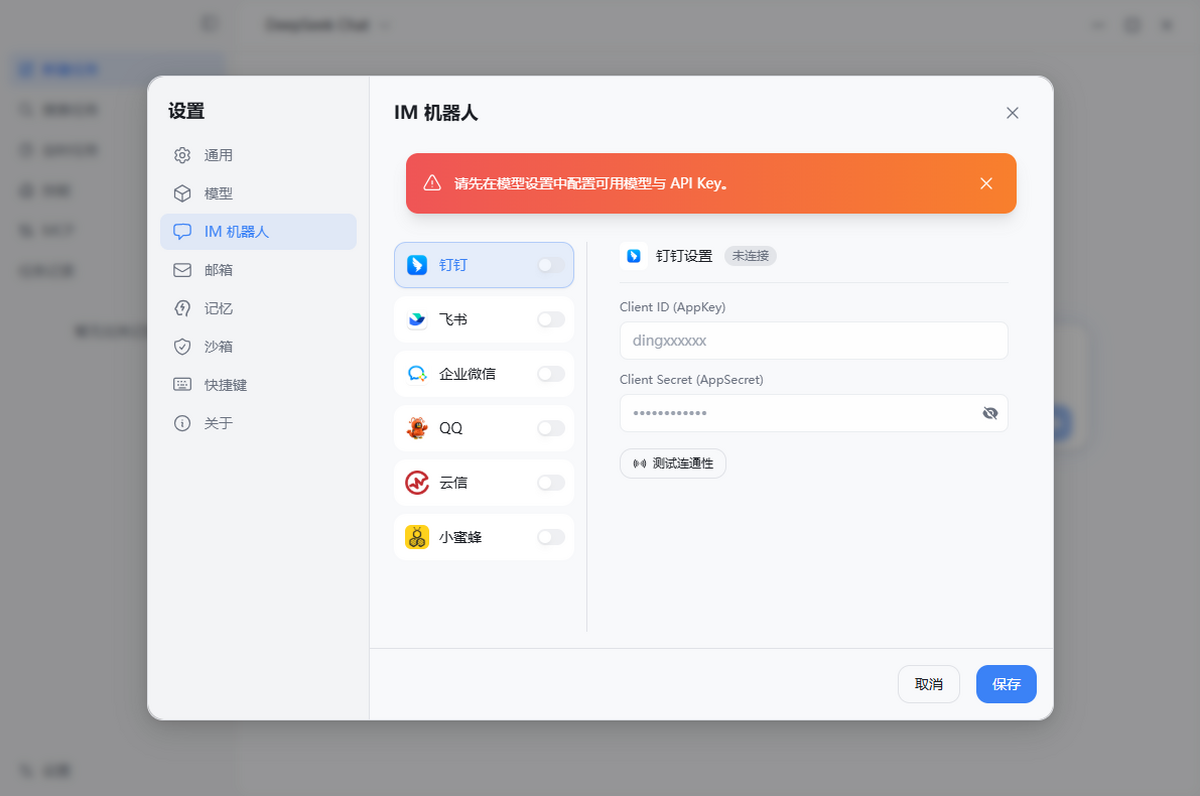The width and height of the screenshot is (1200, 796).
Task: Enable the 飞书 robot toggle
Action: tap(550, 320)
